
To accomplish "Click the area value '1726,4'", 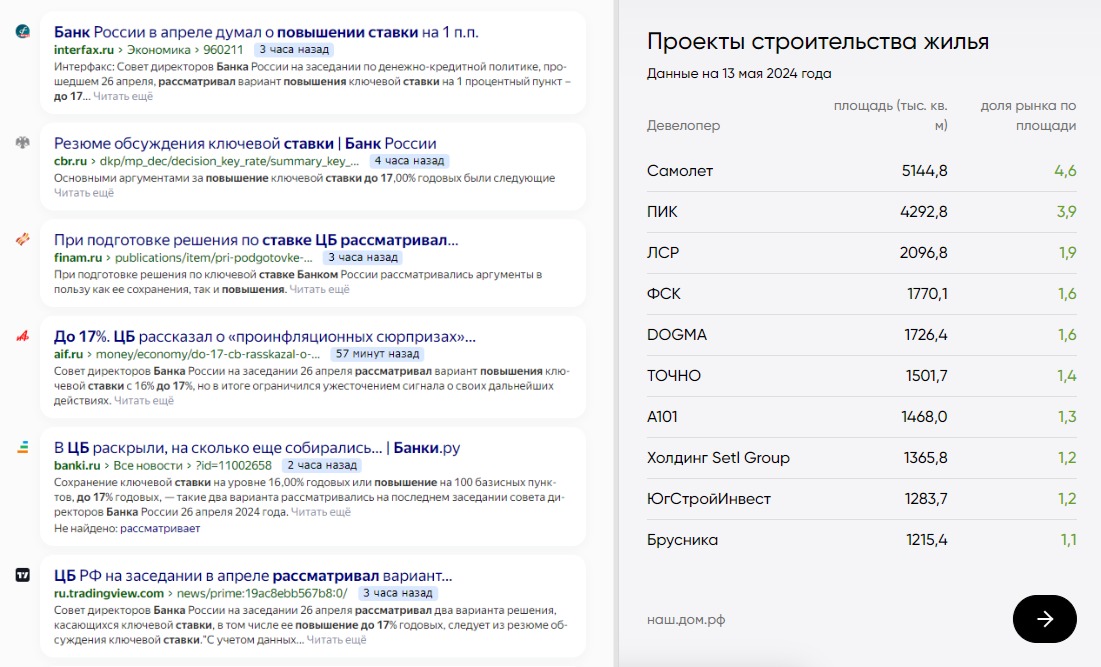I will [926, 335].
